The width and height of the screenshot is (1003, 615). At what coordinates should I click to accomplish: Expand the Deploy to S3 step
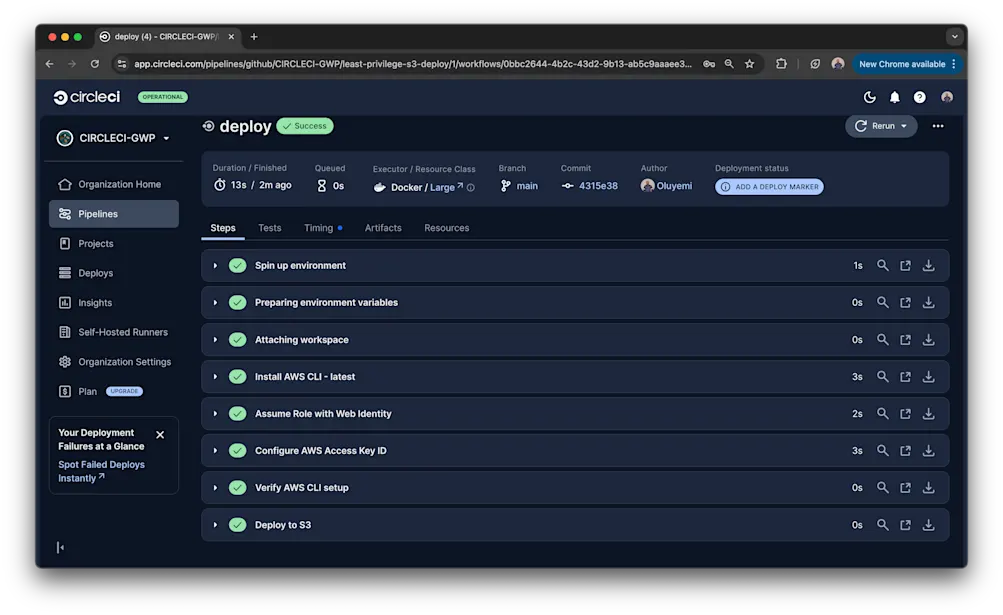click(215, 525)
